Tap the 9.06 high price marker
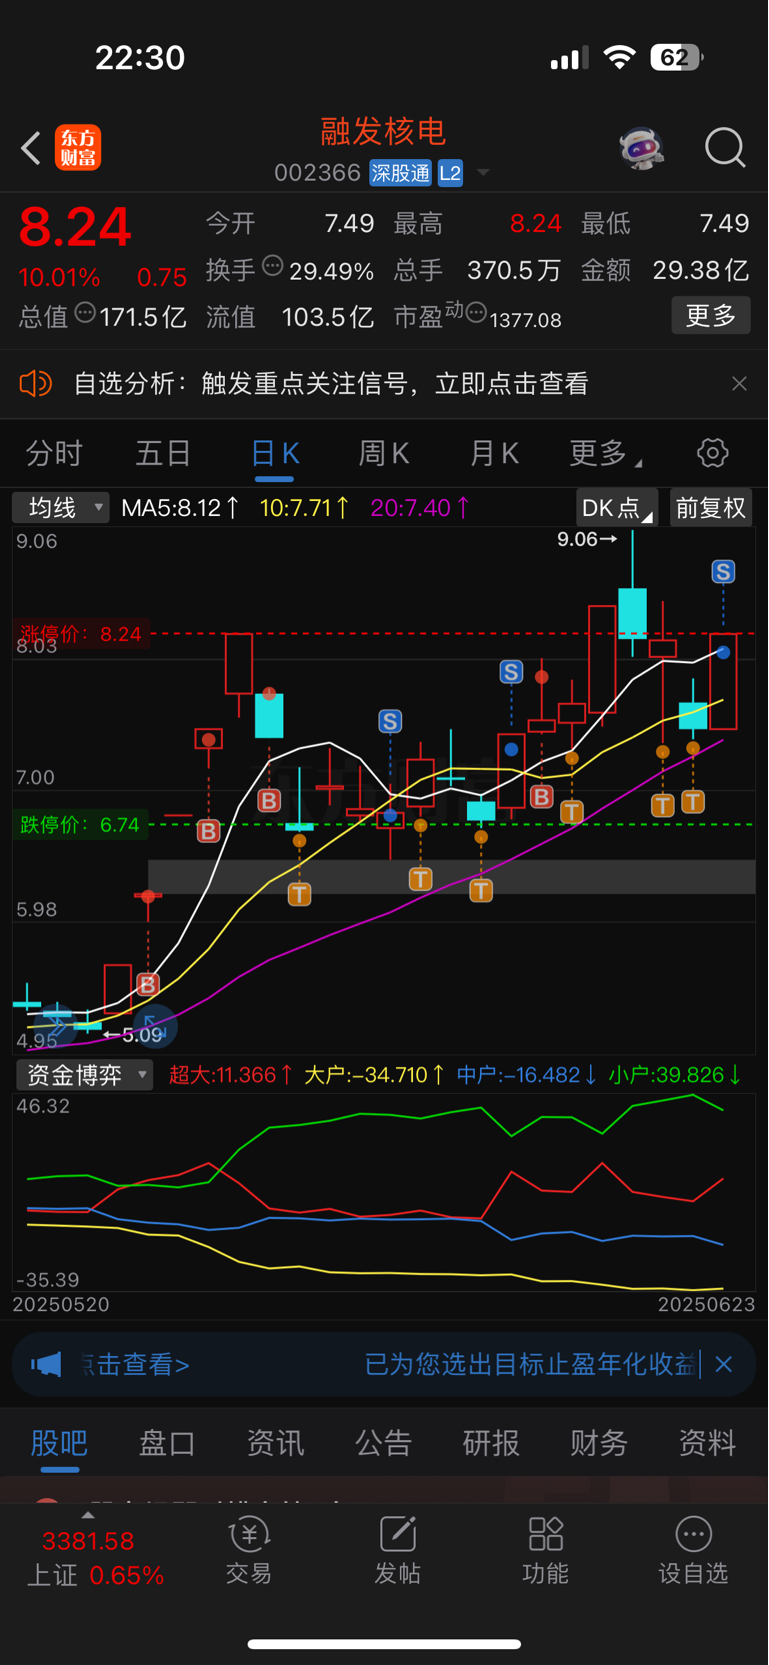769x1665 pixels. [x=587, y=540]
